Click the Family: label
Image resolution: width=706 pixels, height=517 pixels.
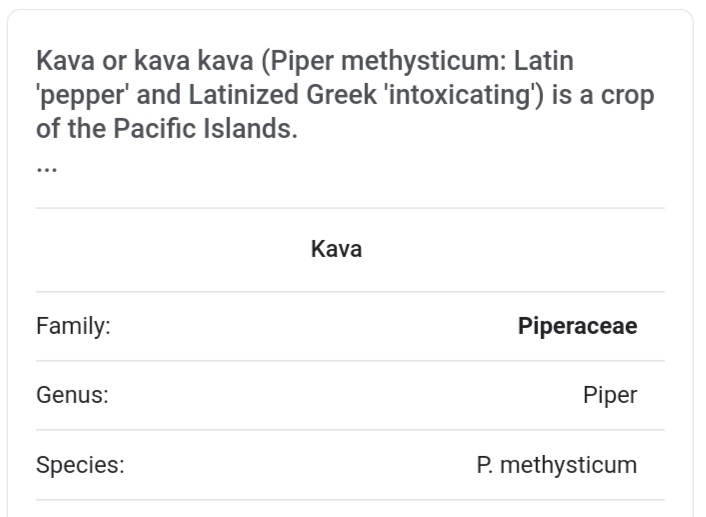73,327
